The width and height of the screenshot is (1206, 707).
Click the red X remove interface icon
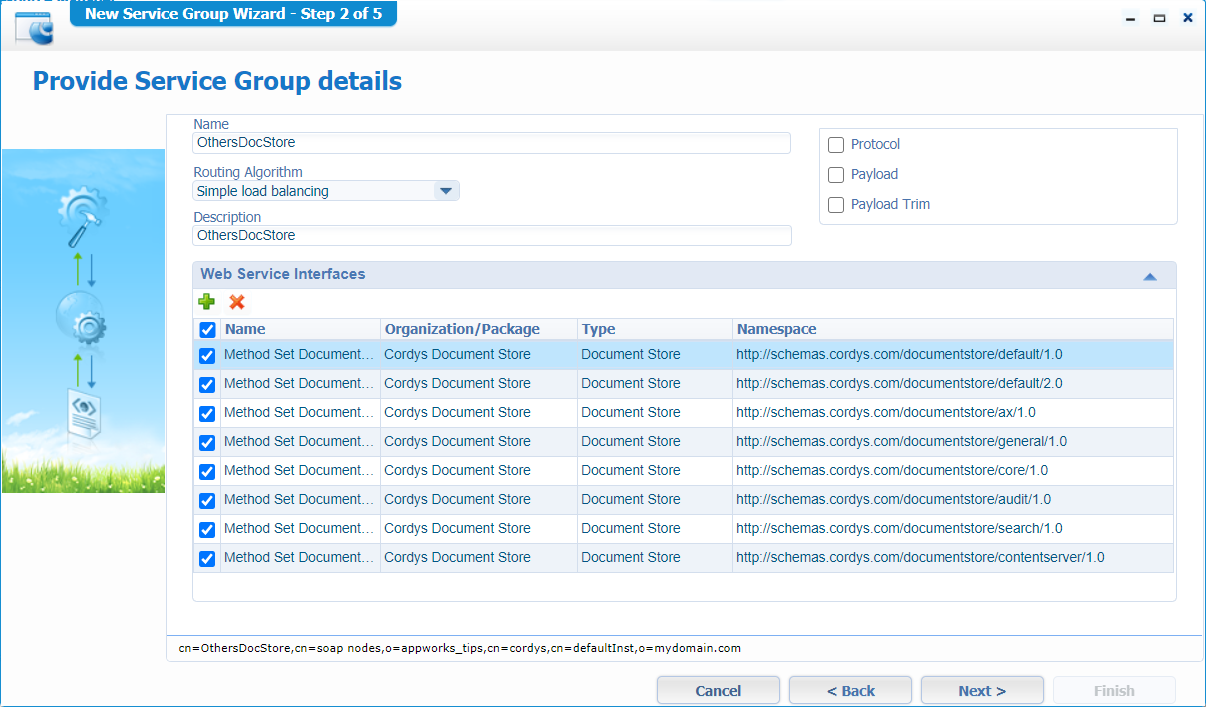tap(237, 302)
